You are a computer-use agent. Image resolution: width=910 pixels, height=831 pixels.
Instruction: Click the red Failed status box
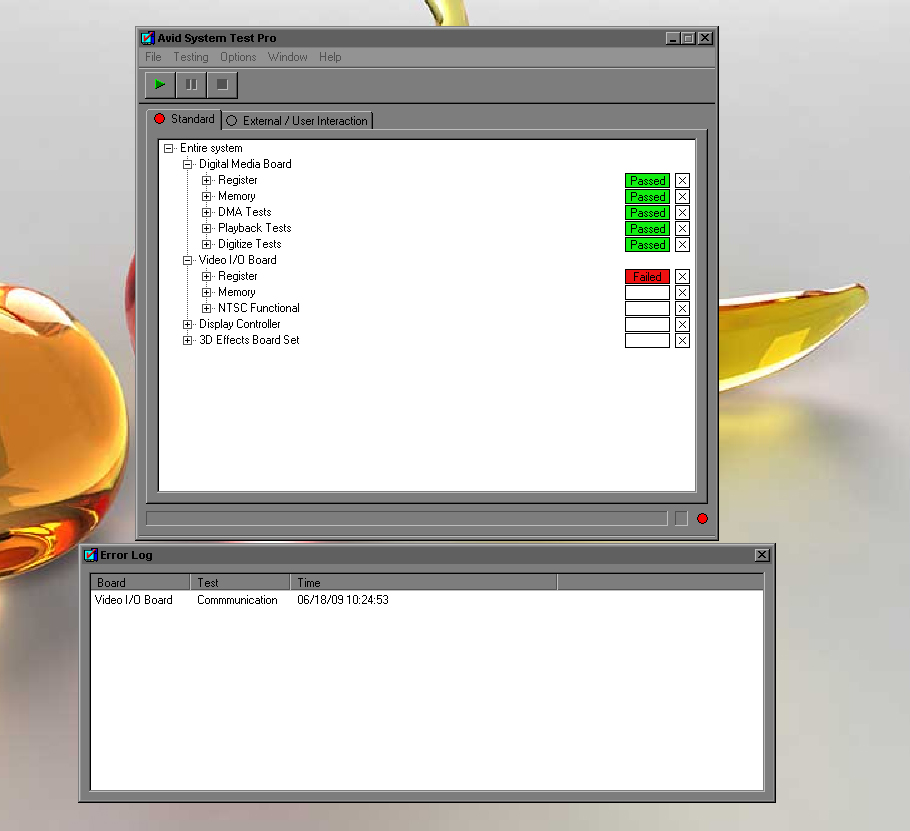[647, 277]
